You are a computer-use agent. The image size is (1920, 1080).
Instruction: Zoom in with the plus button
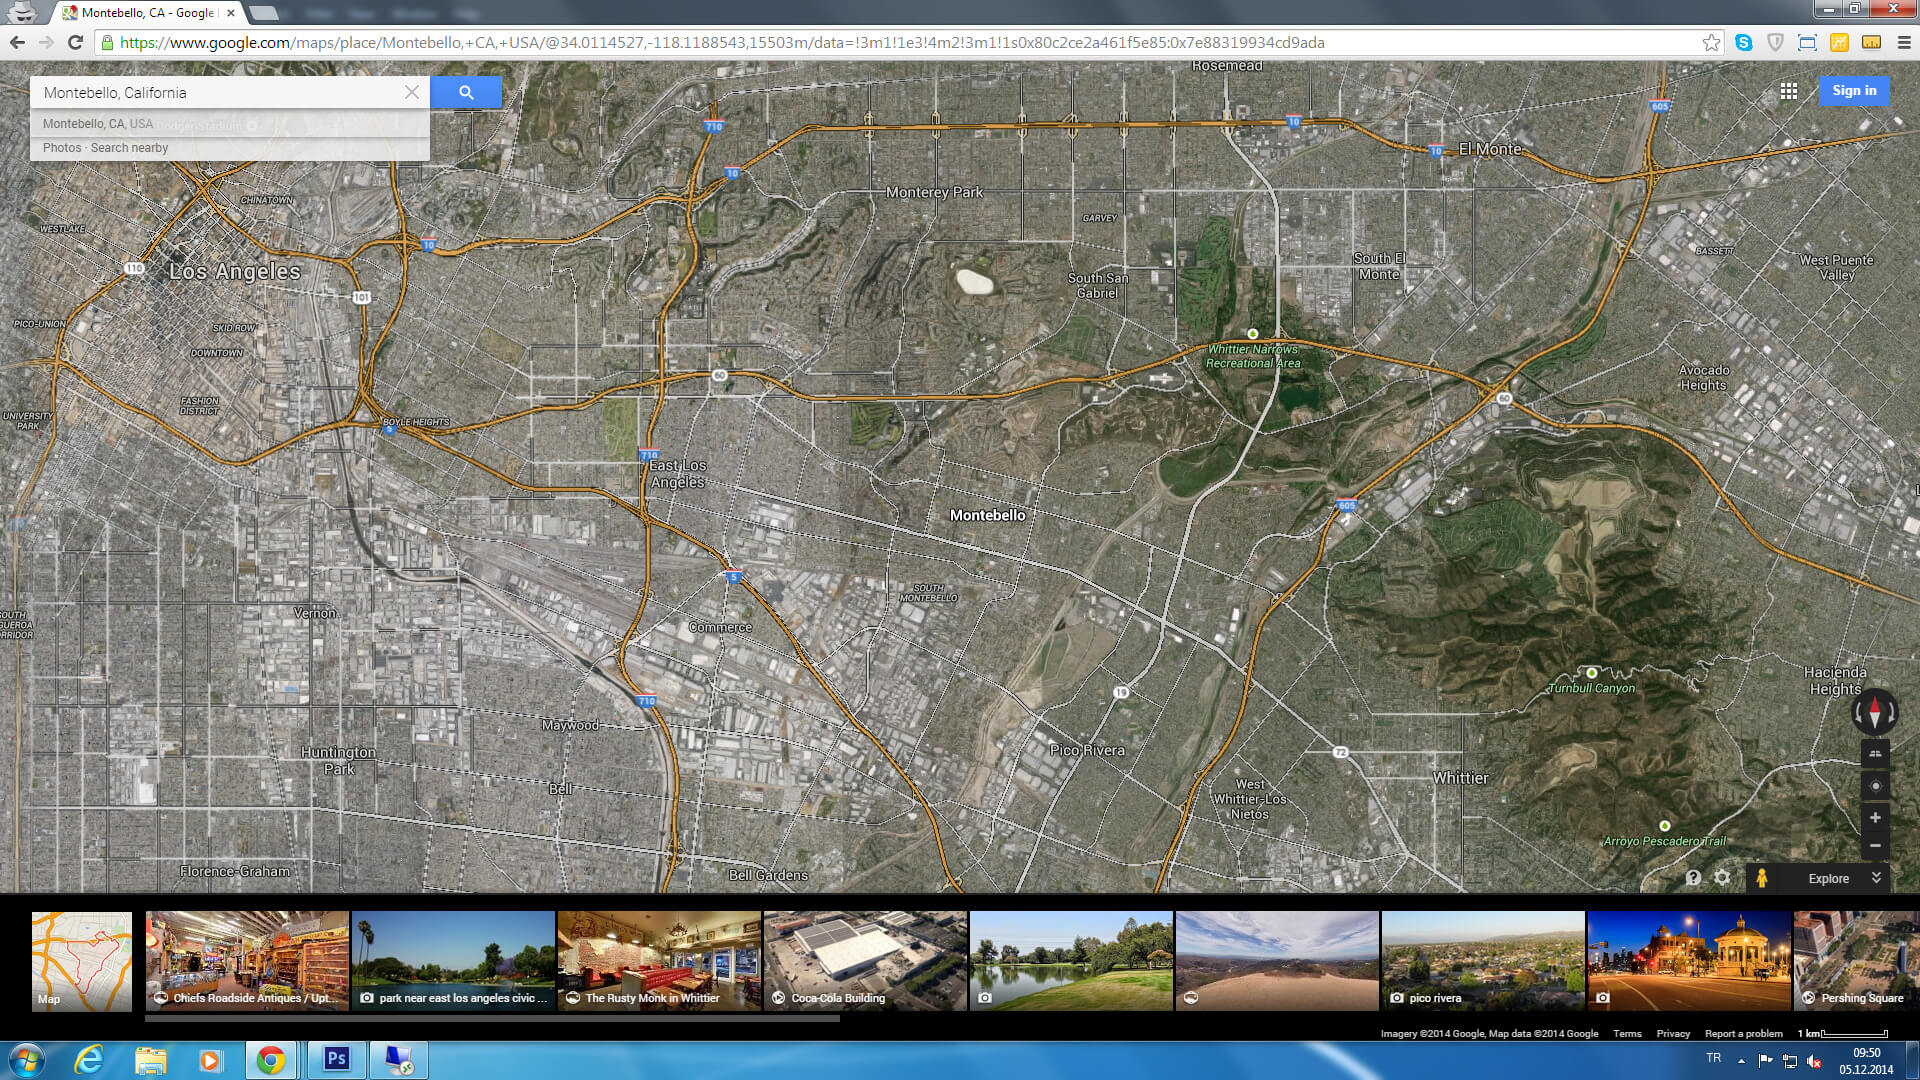(1875, 818)
